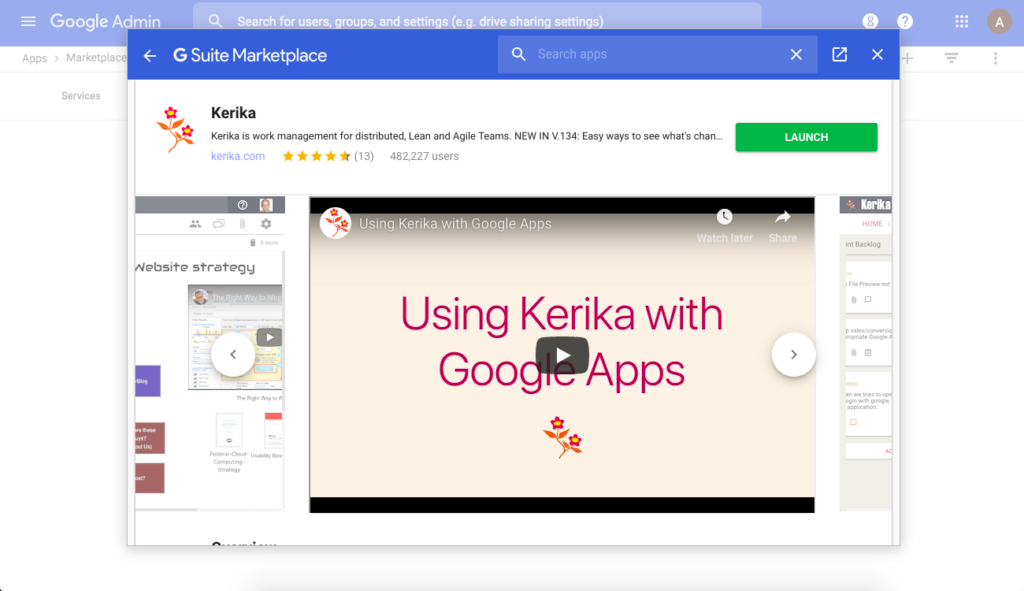Click the 482,227 users count
The image size is (1024, 591).
(x=424, y=156)
